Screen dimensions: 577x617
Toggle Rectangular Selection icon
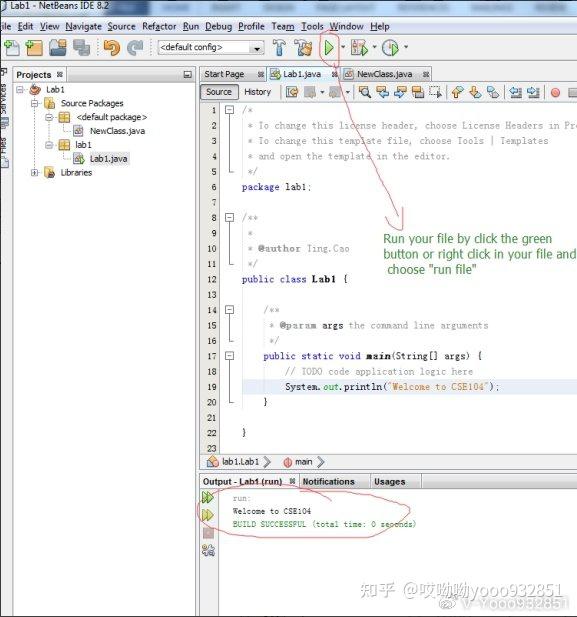[x=435, y=92]
